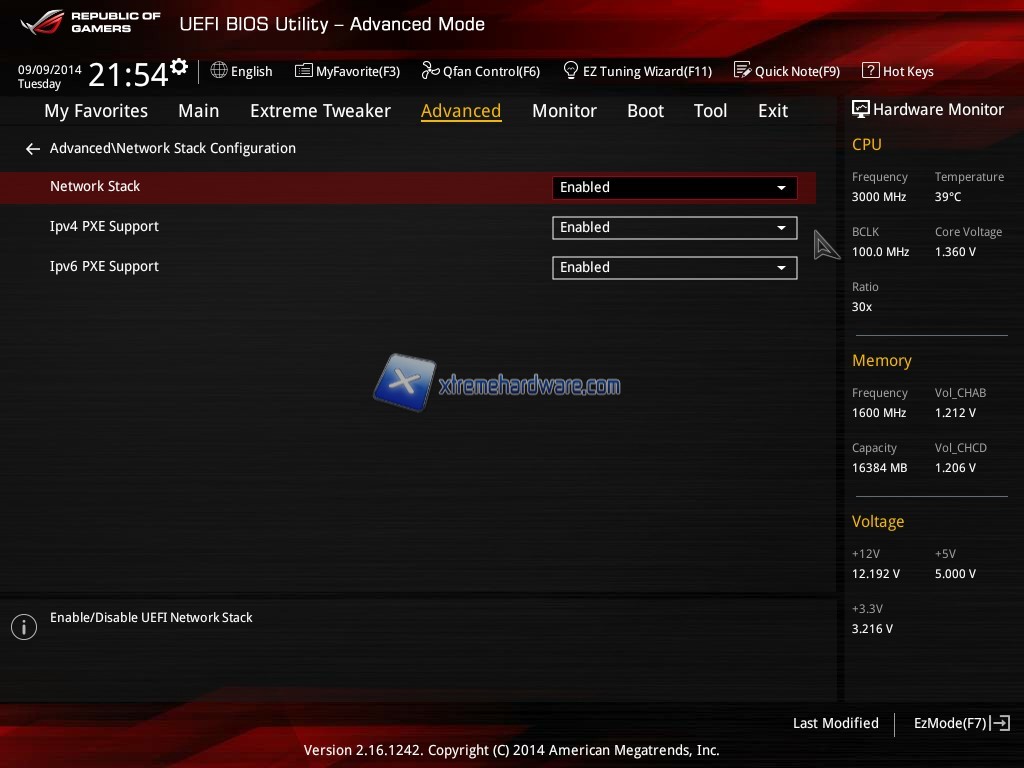The image size is (1024, 768).
Task: Click the Last Modified button
Action: pyautogui.click(x=835, y=723)
